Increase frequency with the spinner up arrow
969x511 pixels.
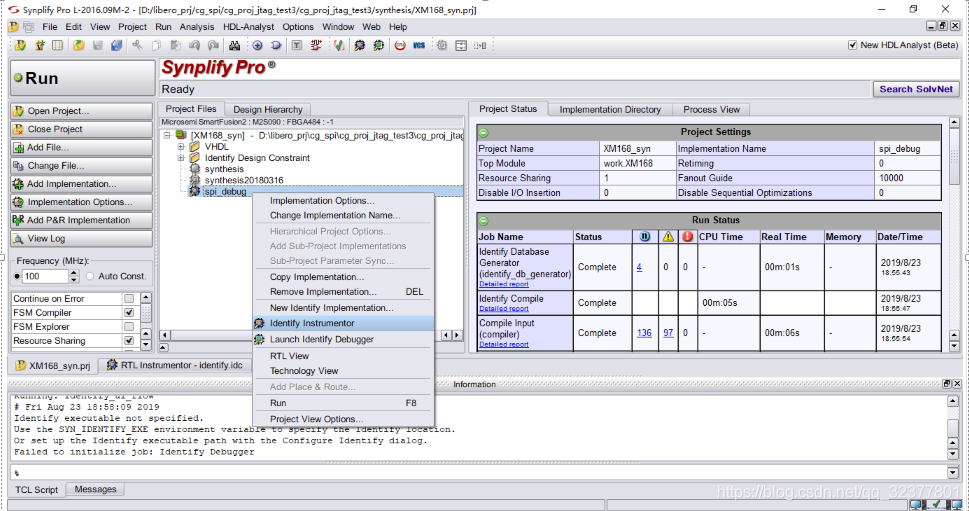pos(74,273)
